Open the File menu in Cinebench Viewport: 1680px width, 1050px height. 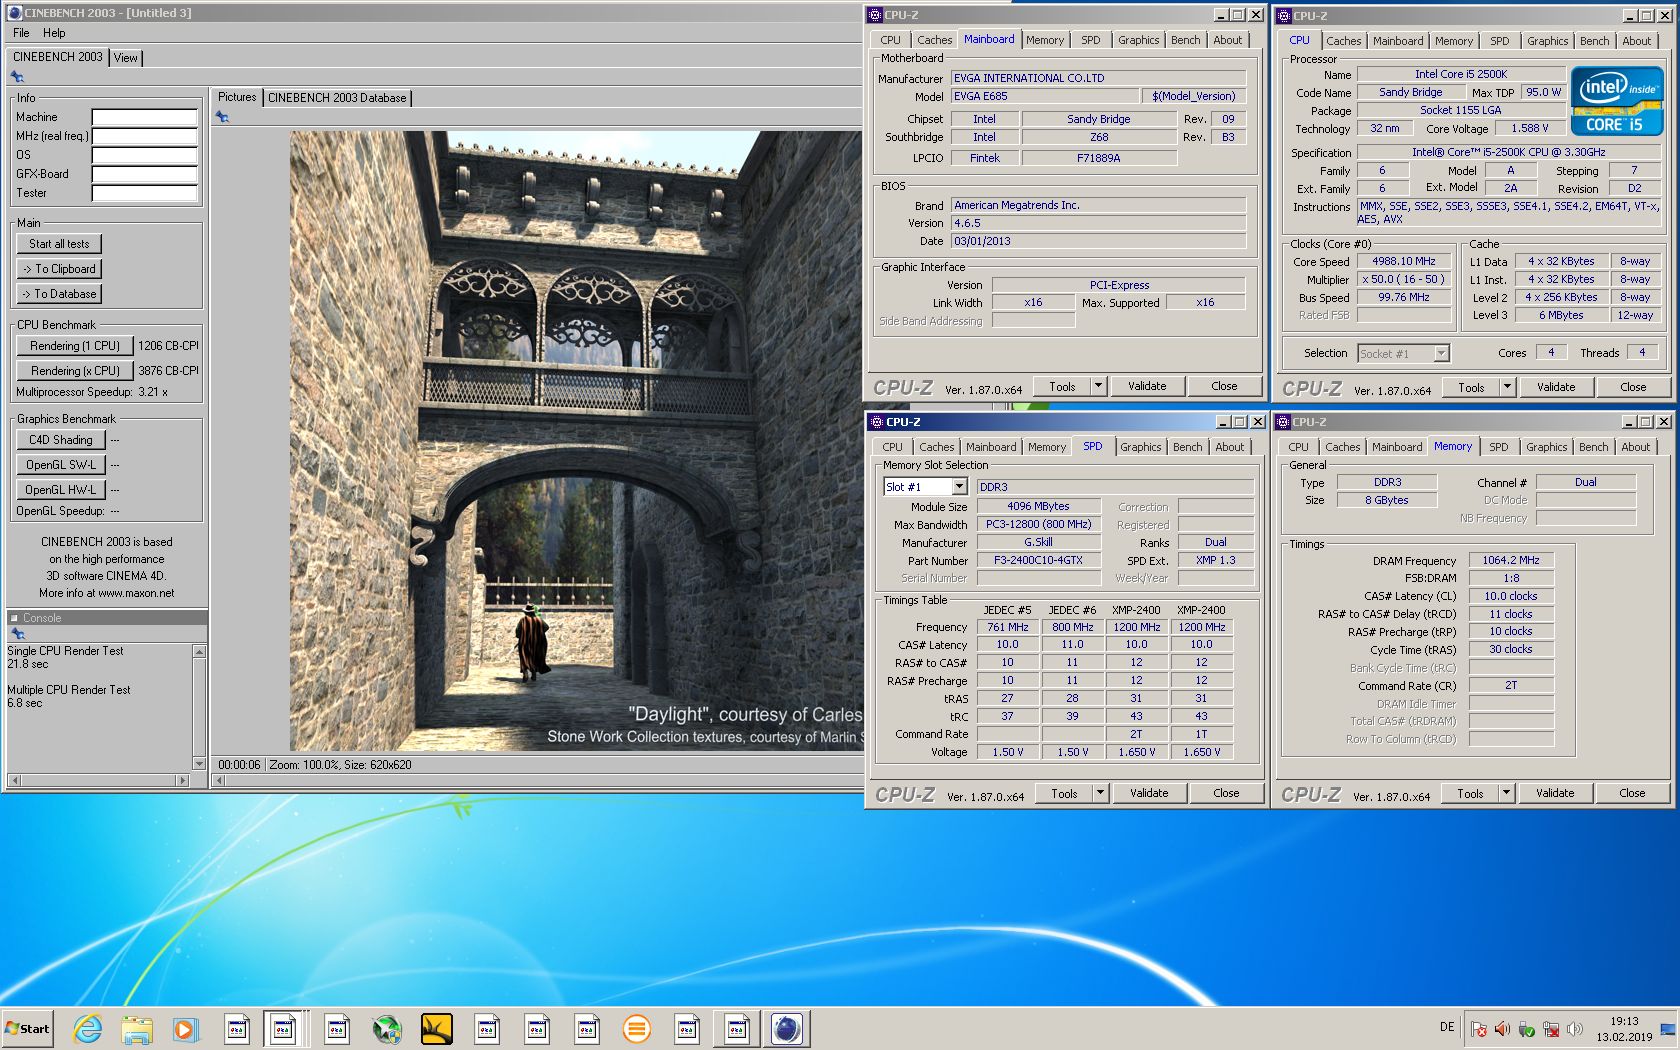pos(21,33)
